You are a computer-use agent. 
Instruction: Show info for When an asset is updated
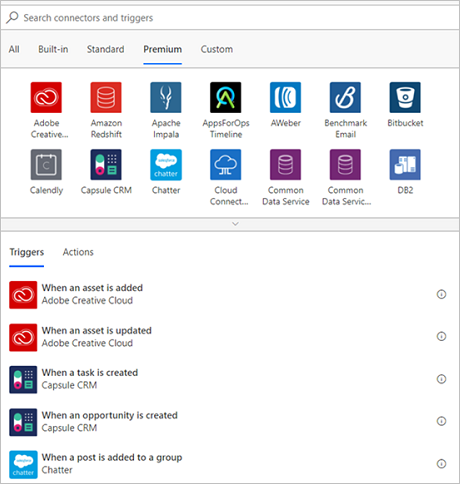441,336
